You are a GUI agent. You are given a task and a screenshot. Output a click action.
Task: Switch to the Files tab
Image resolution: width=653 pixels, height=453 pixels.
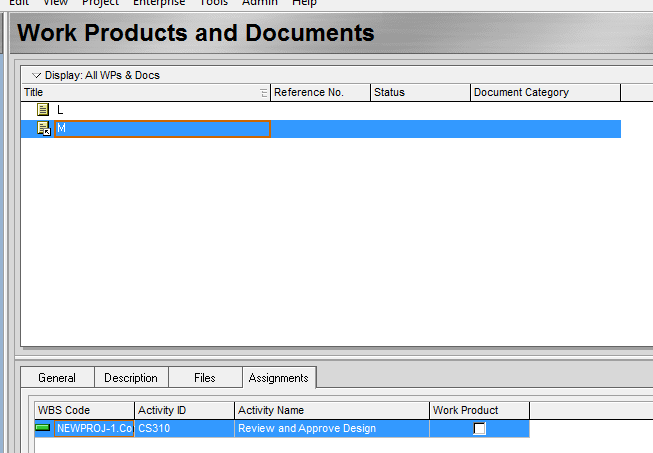[205, 378]
